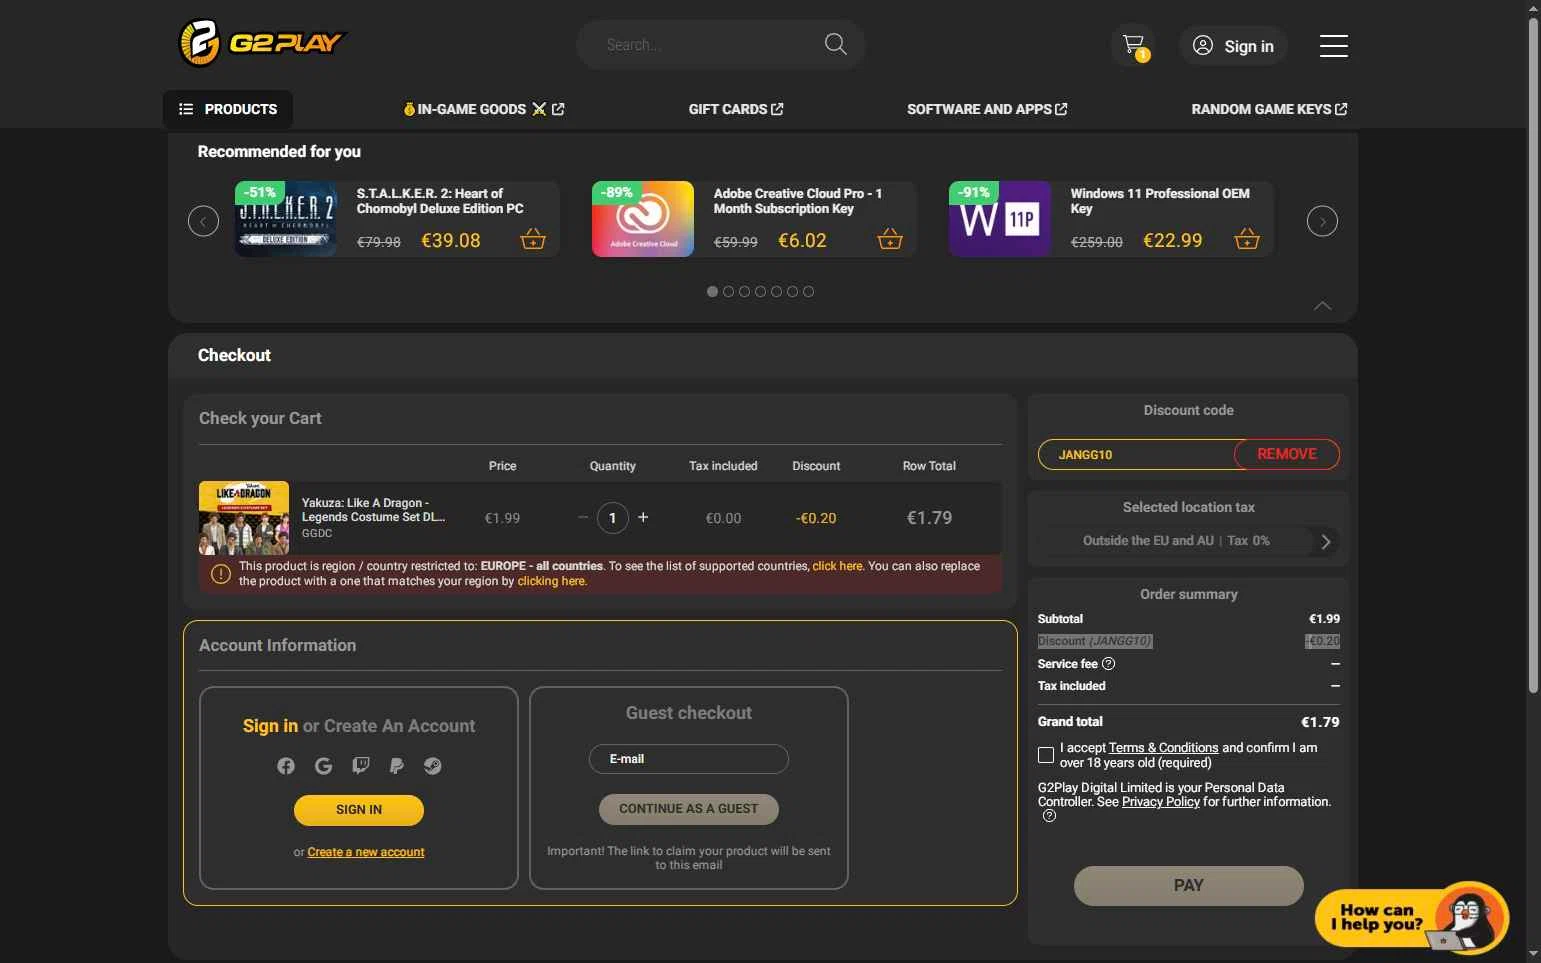Click the yellow SIGN IN button

pos(359,810)
